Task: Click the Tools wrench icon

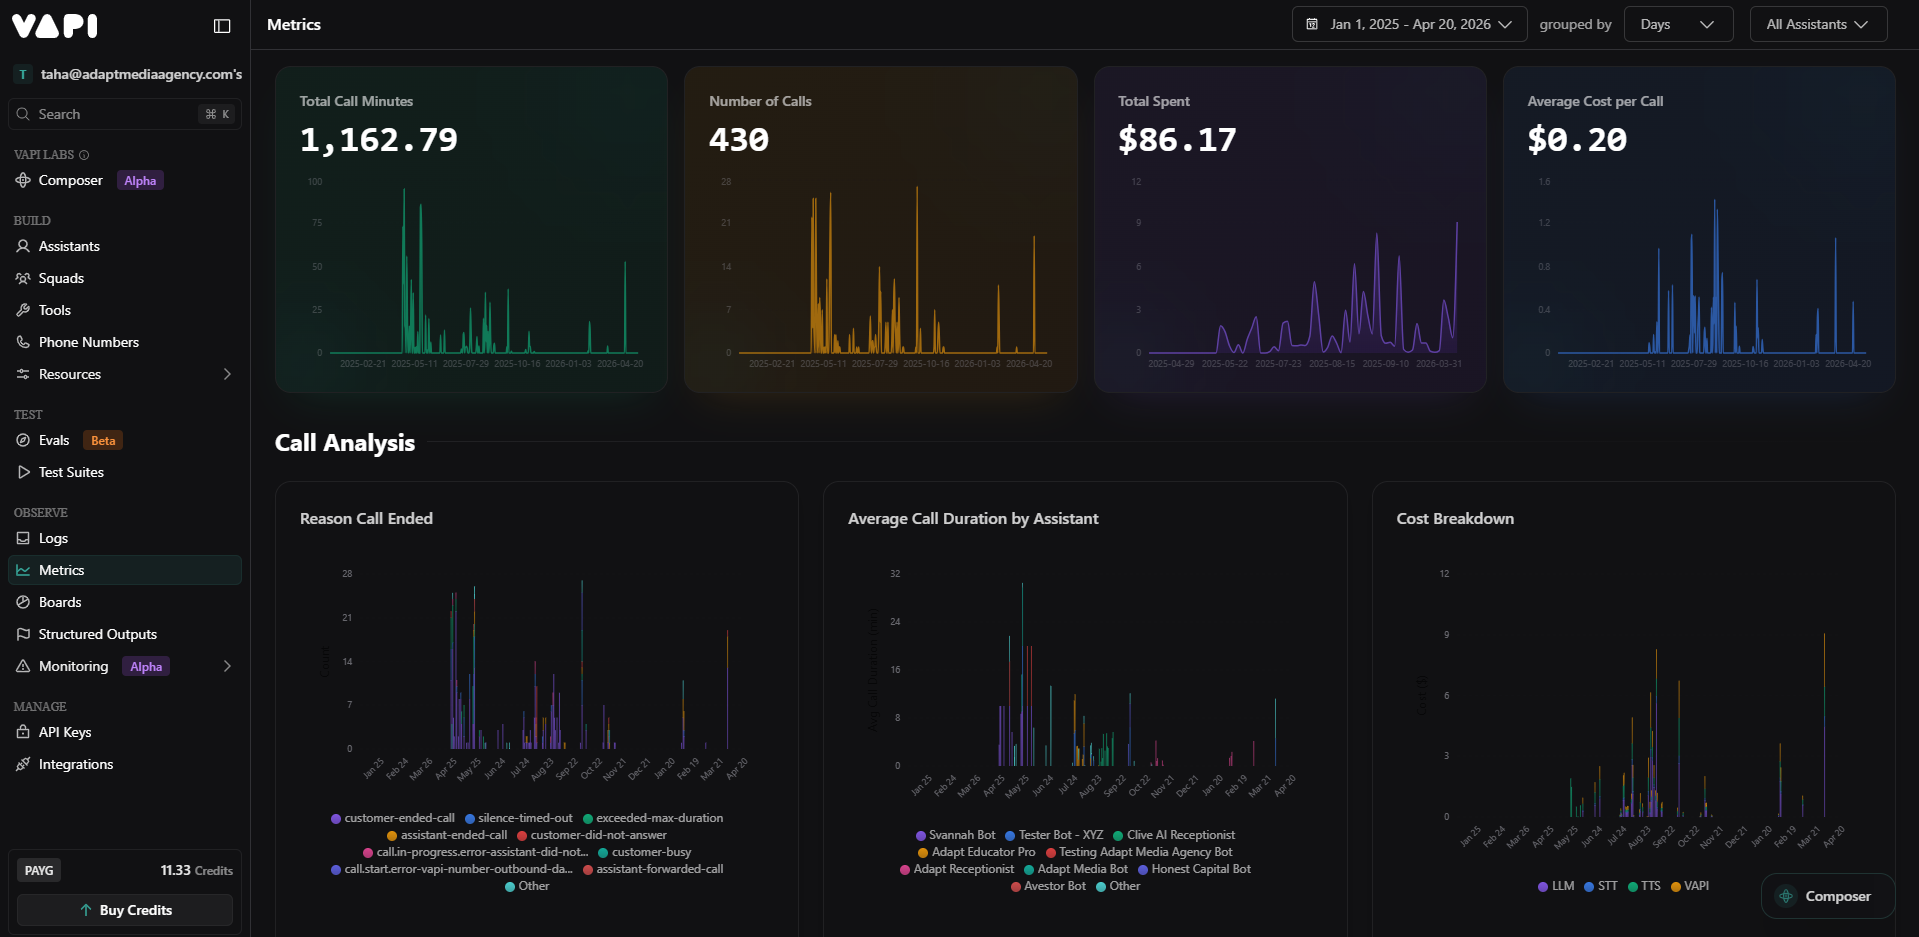Action: point(23,310)
